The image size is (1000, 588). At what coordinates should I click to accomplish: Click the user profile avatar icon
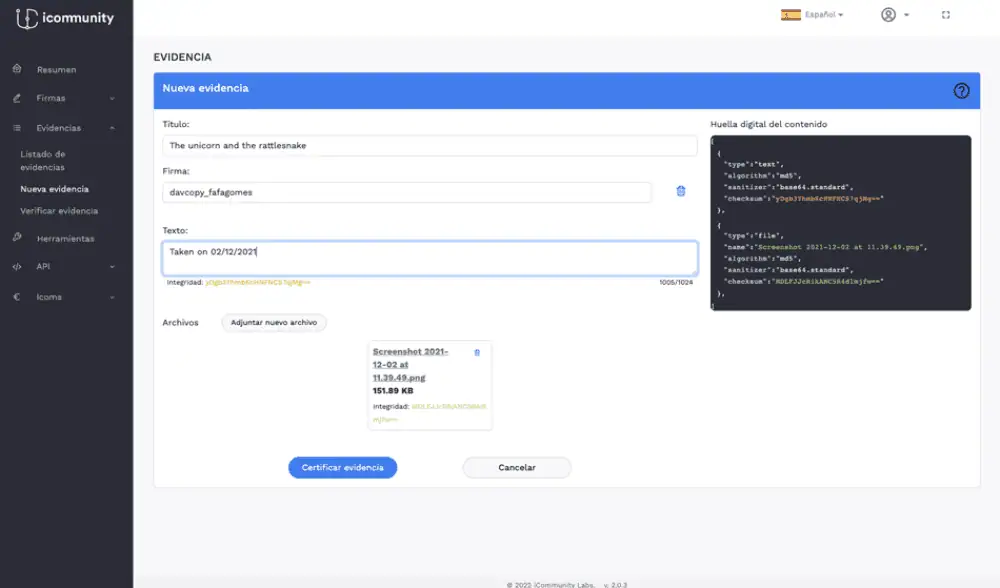click(888, 15)
